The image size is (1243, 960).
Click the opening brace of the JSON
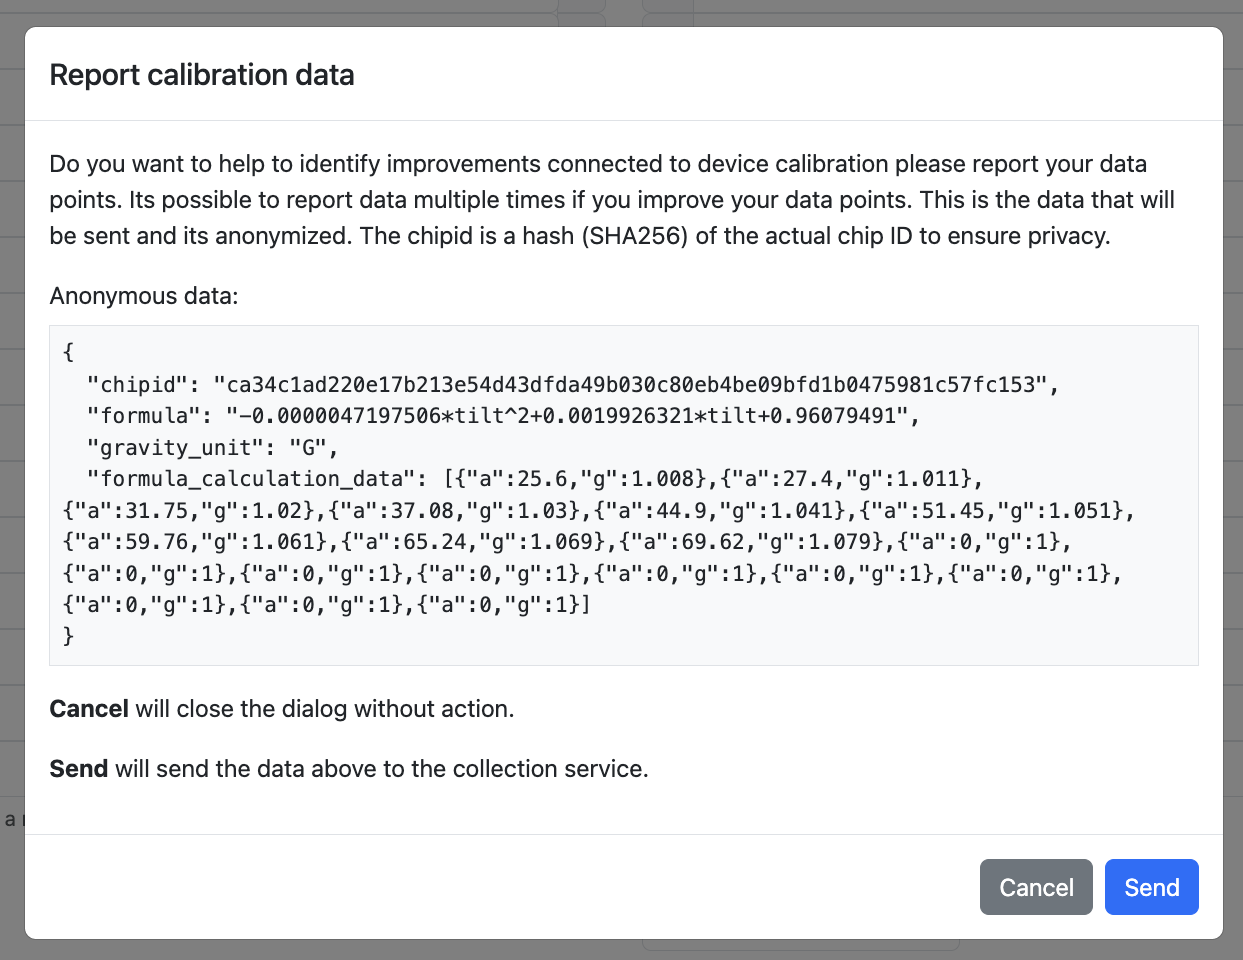[68, 352]
